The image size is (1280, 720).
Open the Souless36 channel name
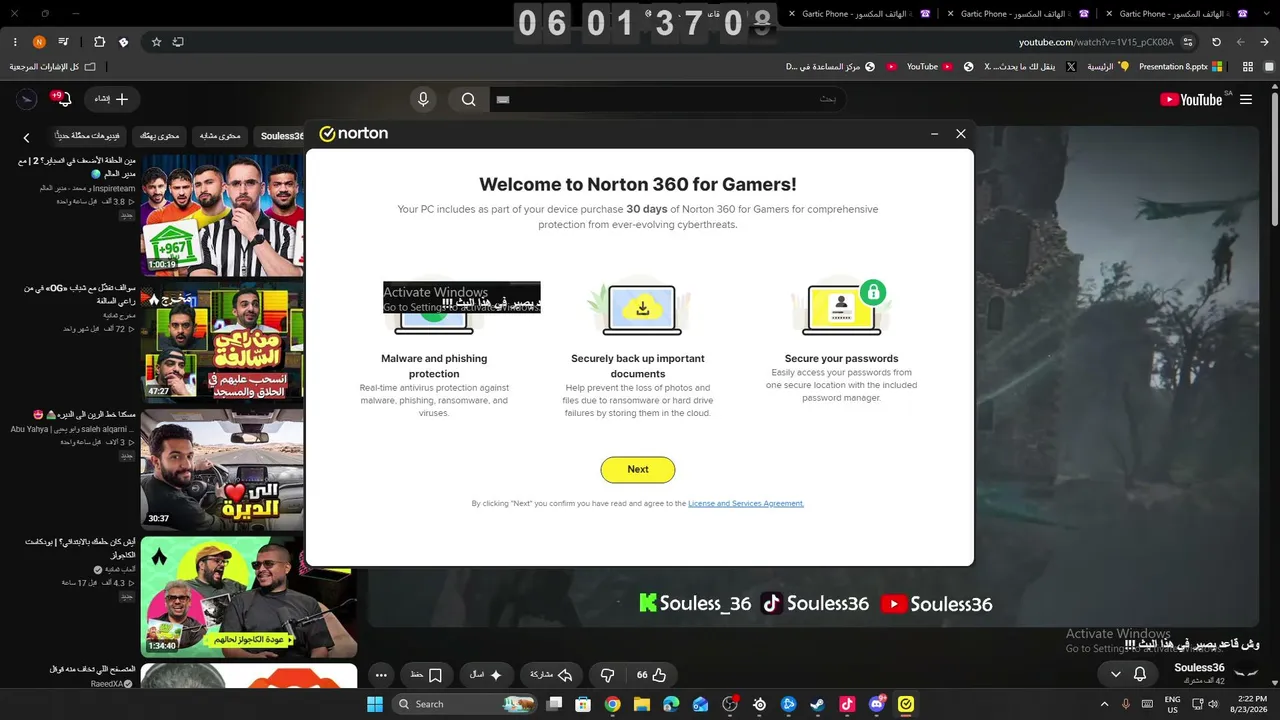click(1199, 667)
